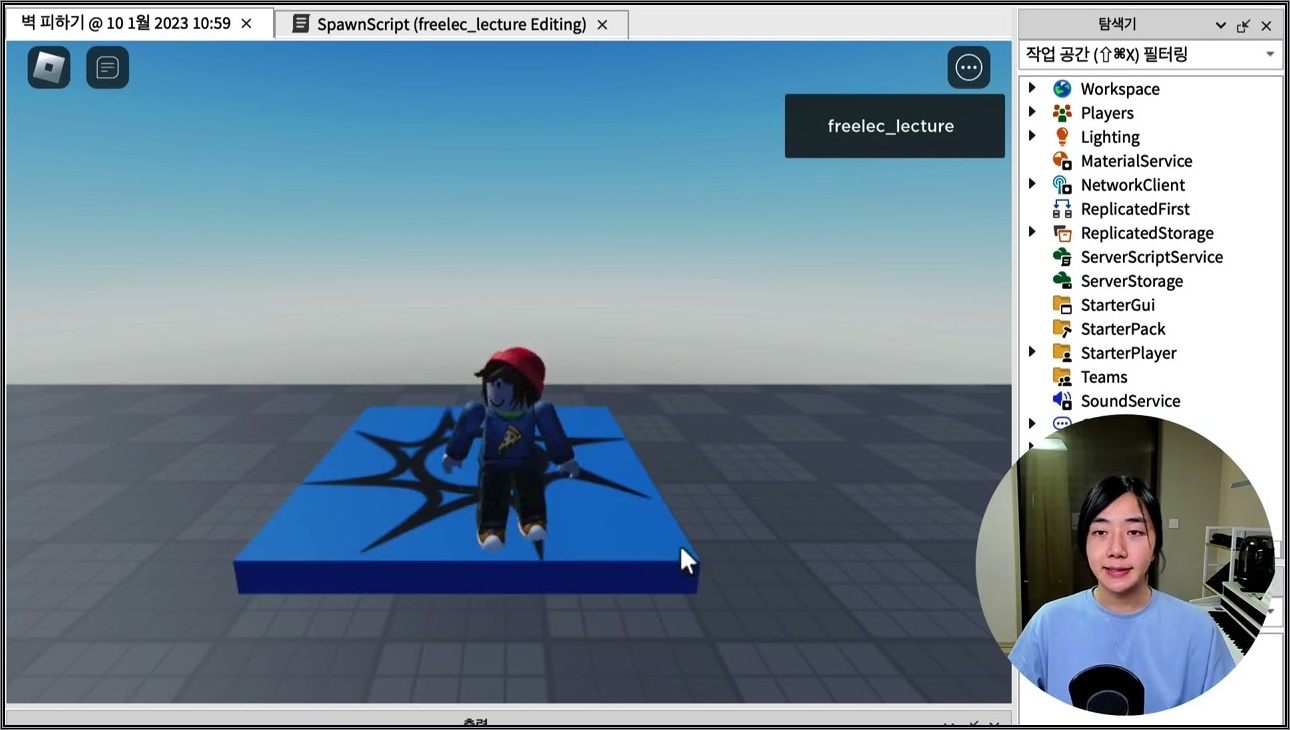
Task: Close the 벽 피하기 tab
Action: (x=247, y=23)
